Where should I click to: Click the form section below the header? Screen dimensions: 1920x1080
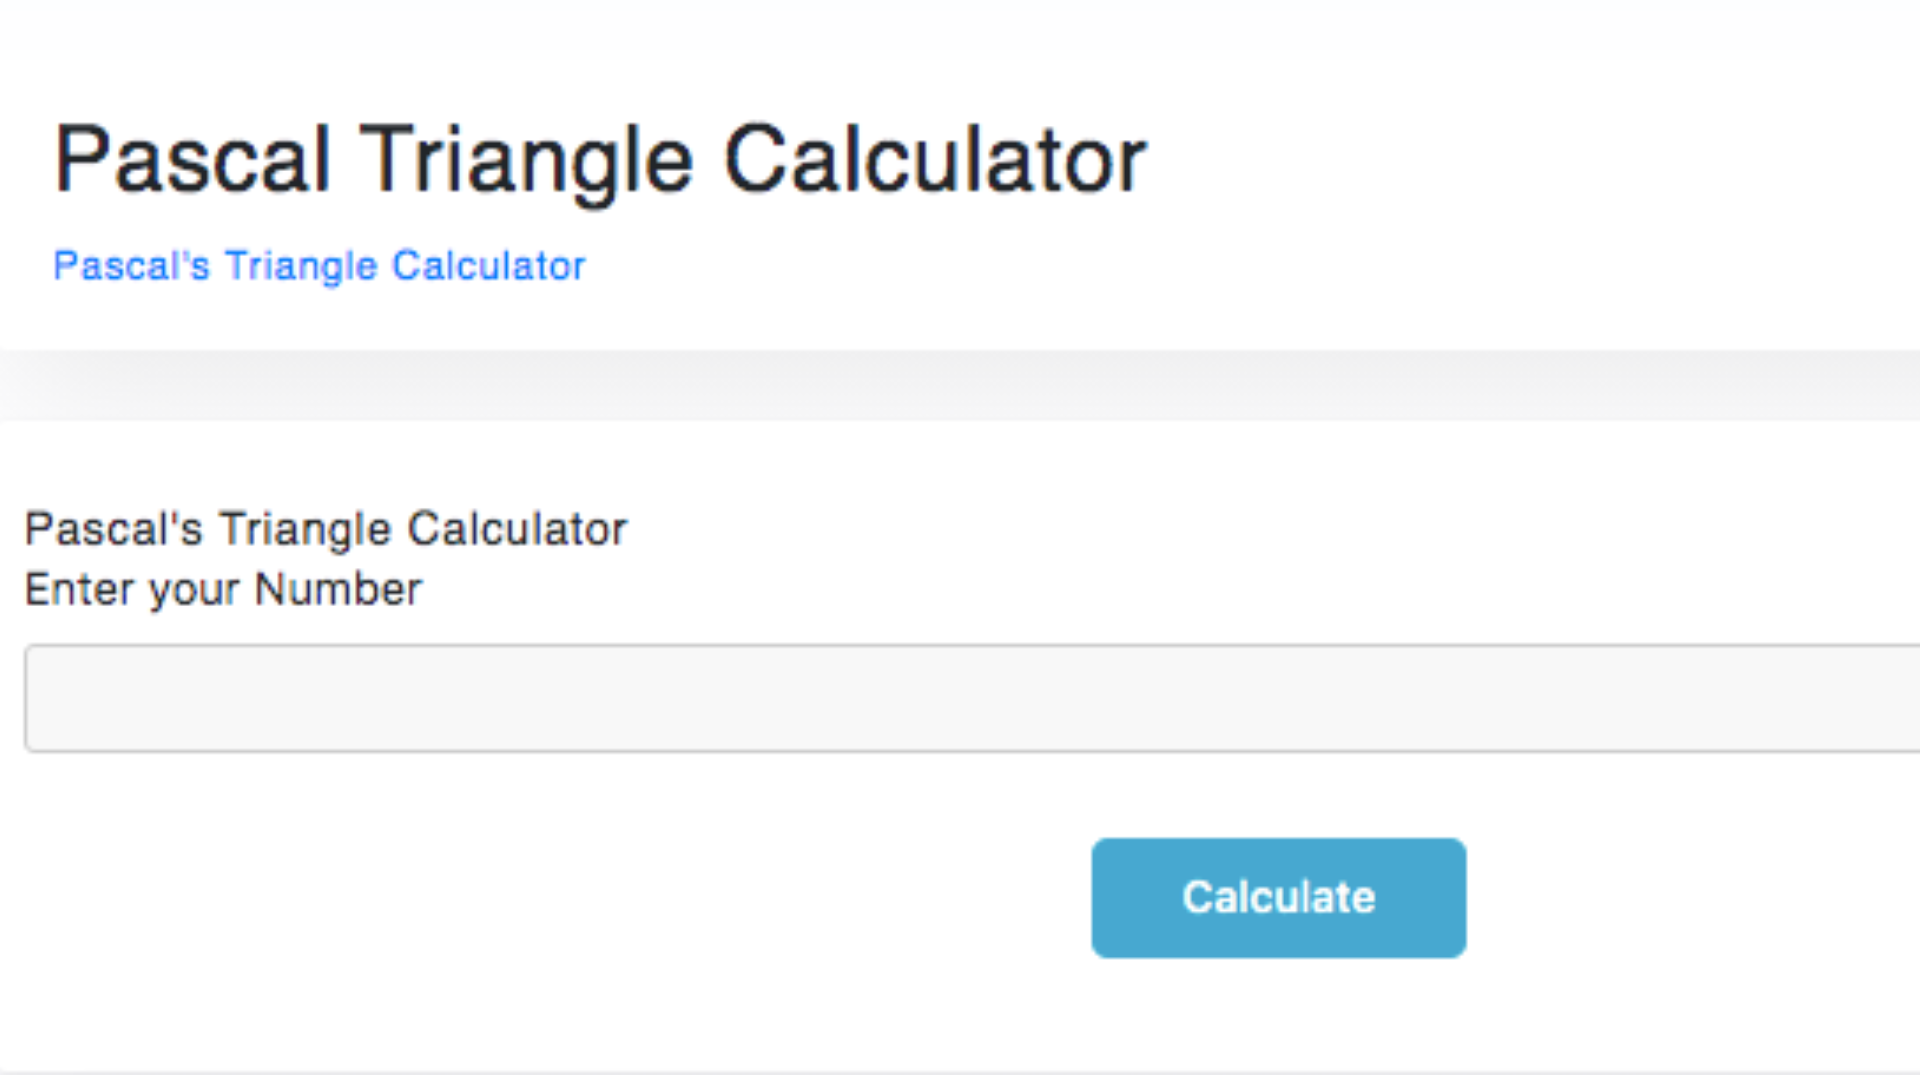(960, 700)
